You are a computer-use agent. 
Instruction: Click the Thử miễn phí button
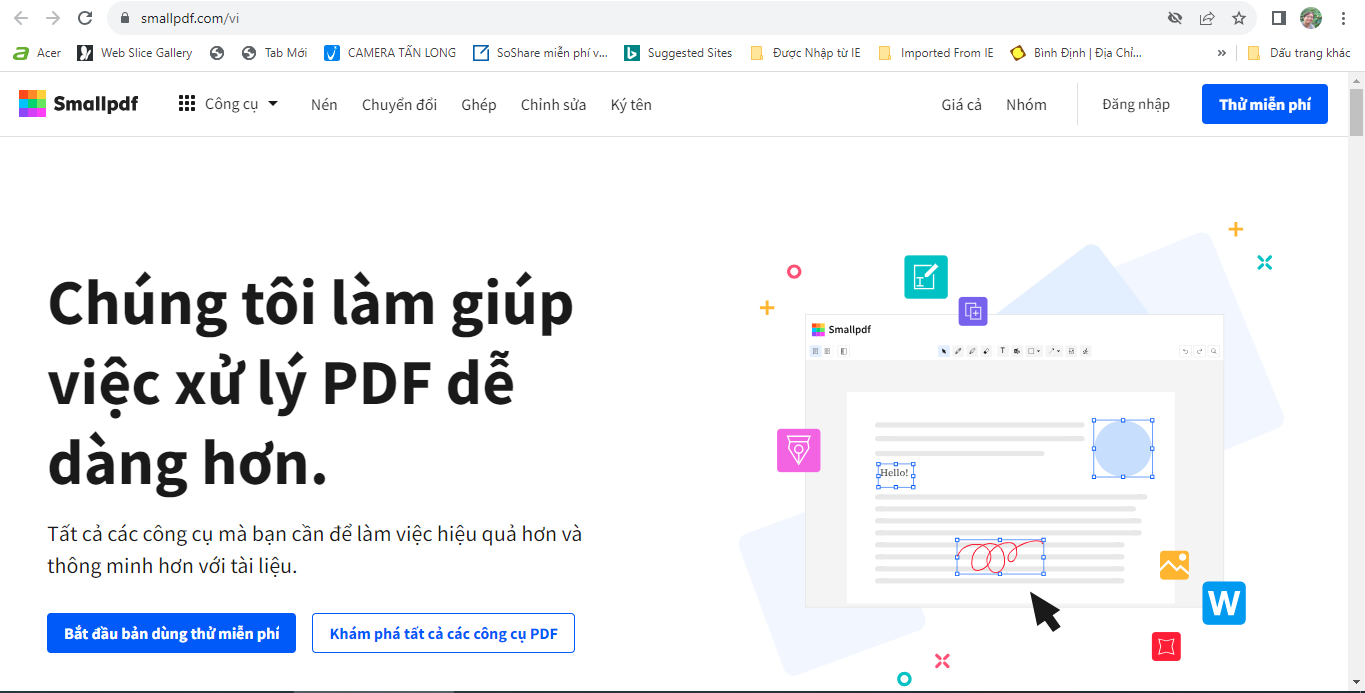(1265, 104)
